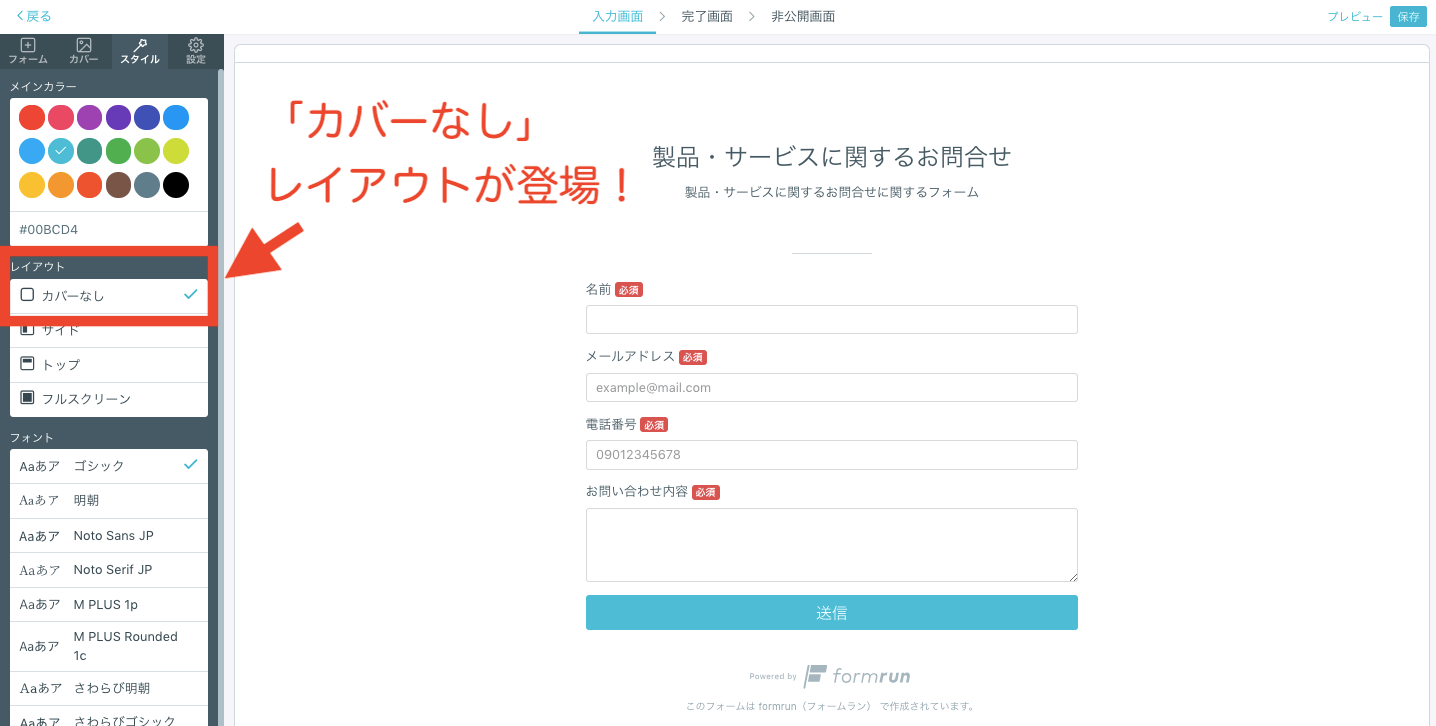
Task: Choose the Noto Sans JP font
Action: pyautogui.click(x=108, y=535)
